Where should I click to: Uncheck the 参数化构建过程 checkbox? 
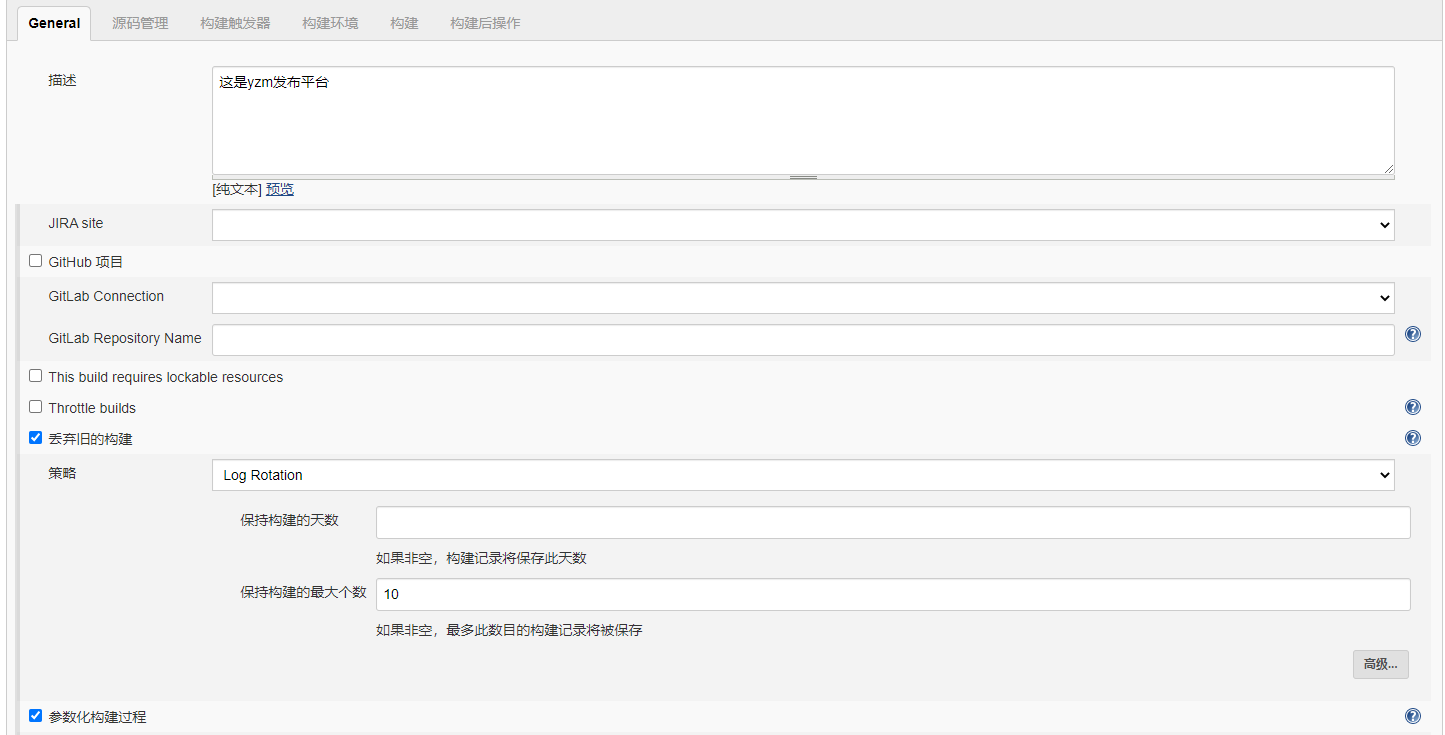[x=36, y=716]
